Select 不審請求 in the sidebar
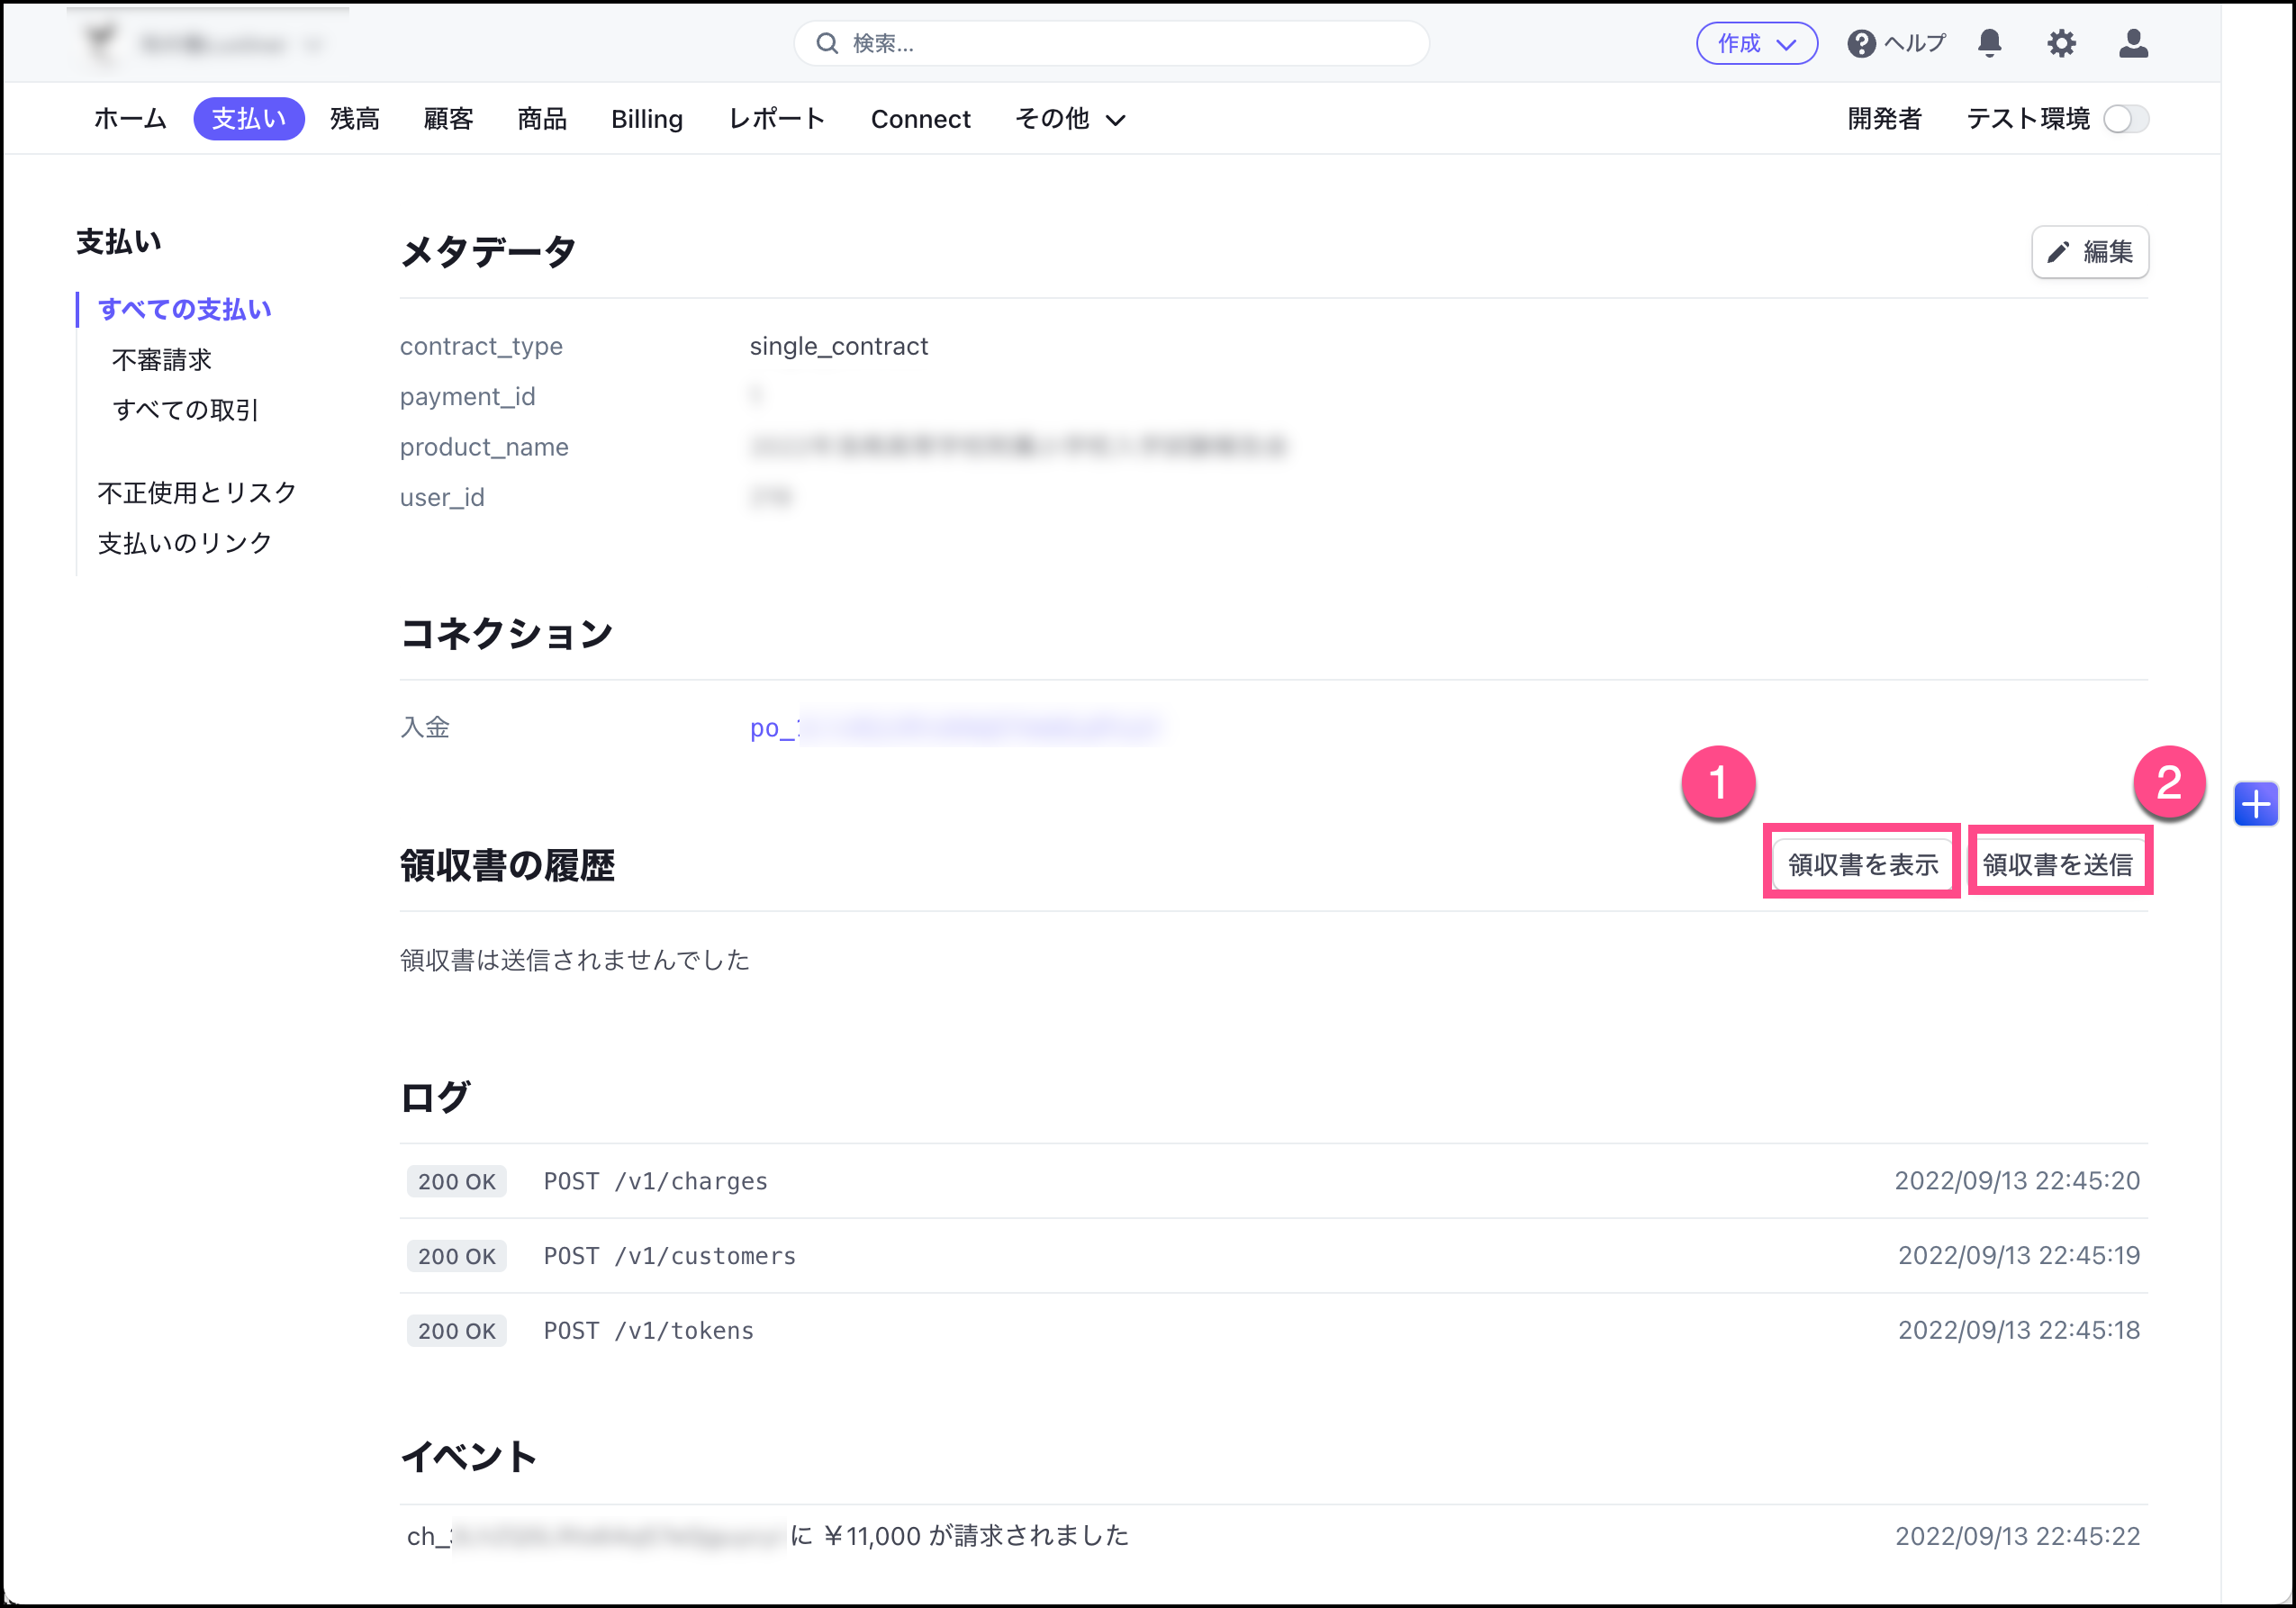Screen dimensions: 2296x1608 click(x=162, y=360)
